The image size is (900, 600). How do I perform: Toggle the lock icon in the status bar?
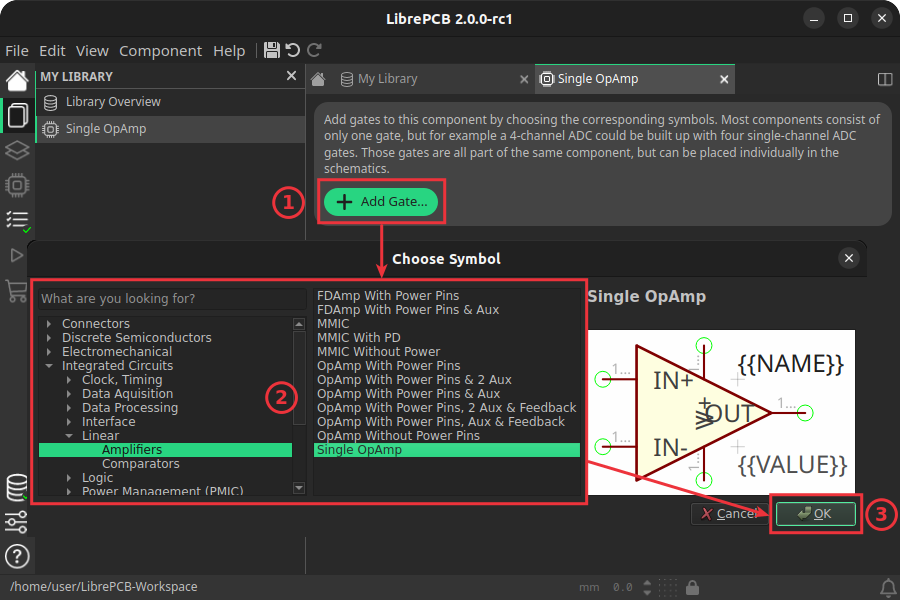tap(692, 587)
